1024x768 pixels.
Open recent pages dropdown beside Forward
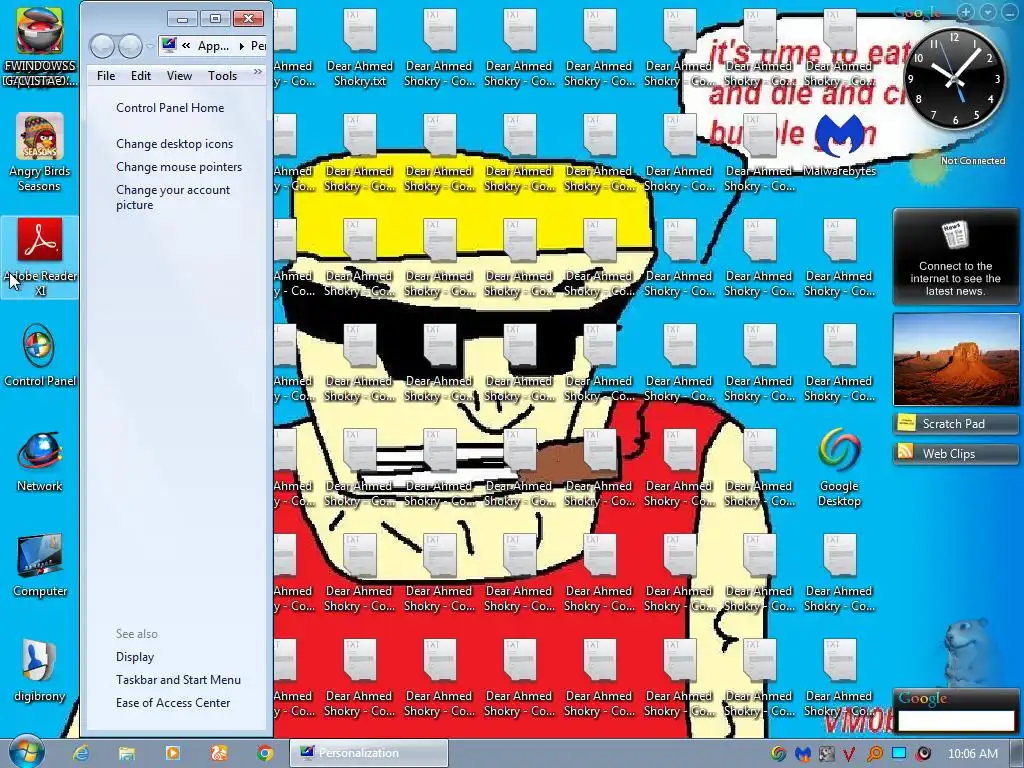coord(150,46)
